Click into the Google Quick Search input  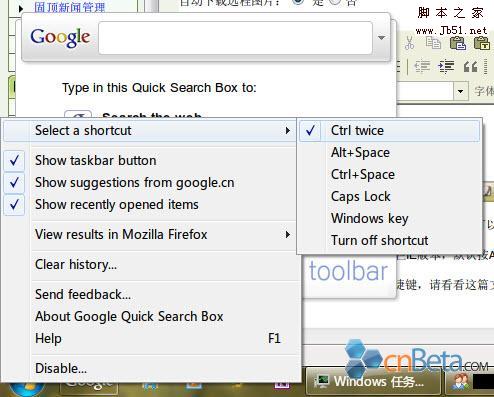235,38
